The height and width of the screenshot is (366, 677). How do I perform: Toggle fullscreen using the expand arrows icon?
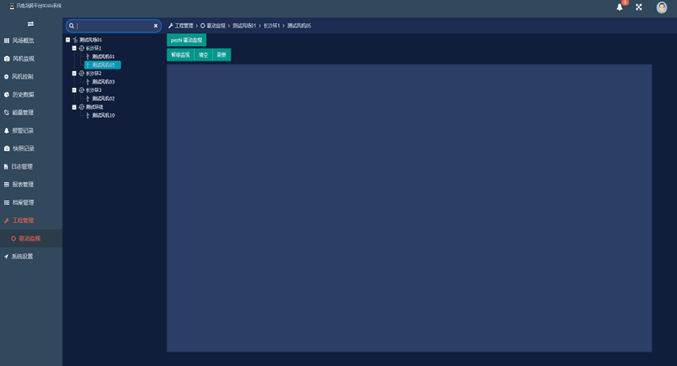click(x=639, y=7)
